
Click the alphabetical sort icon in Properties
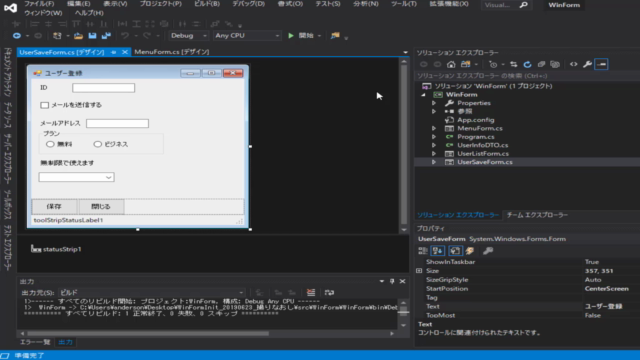(438, 251)
